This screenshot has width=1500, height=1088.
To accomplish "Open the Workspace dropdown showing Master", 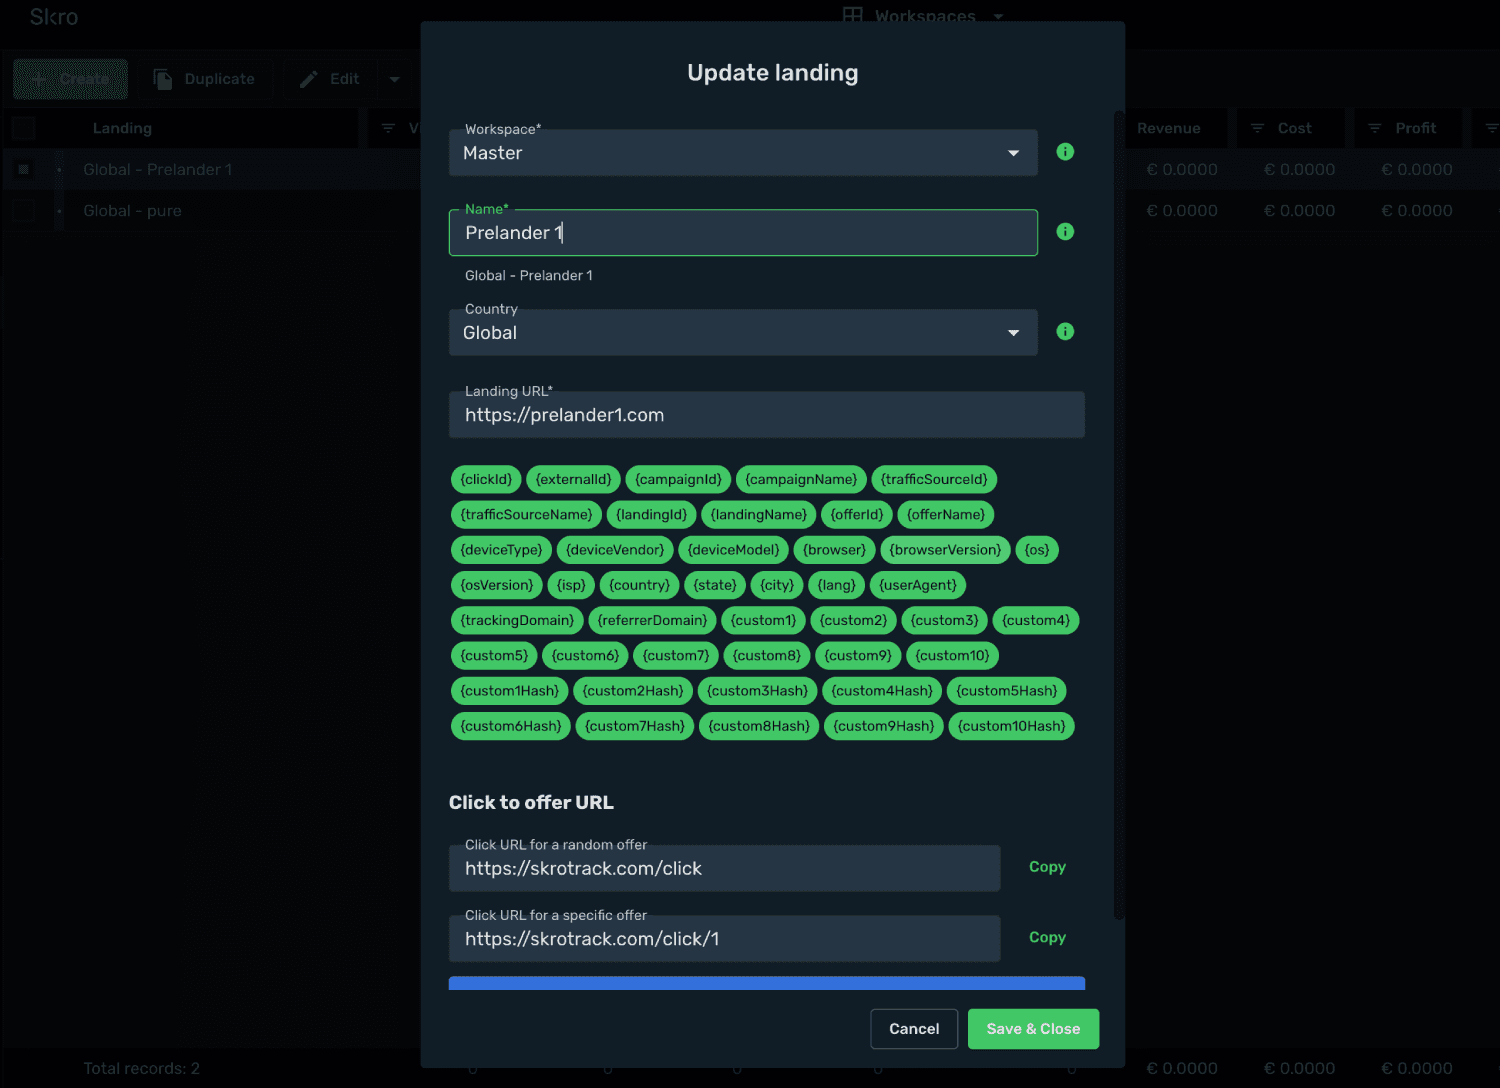I will 743,153.
